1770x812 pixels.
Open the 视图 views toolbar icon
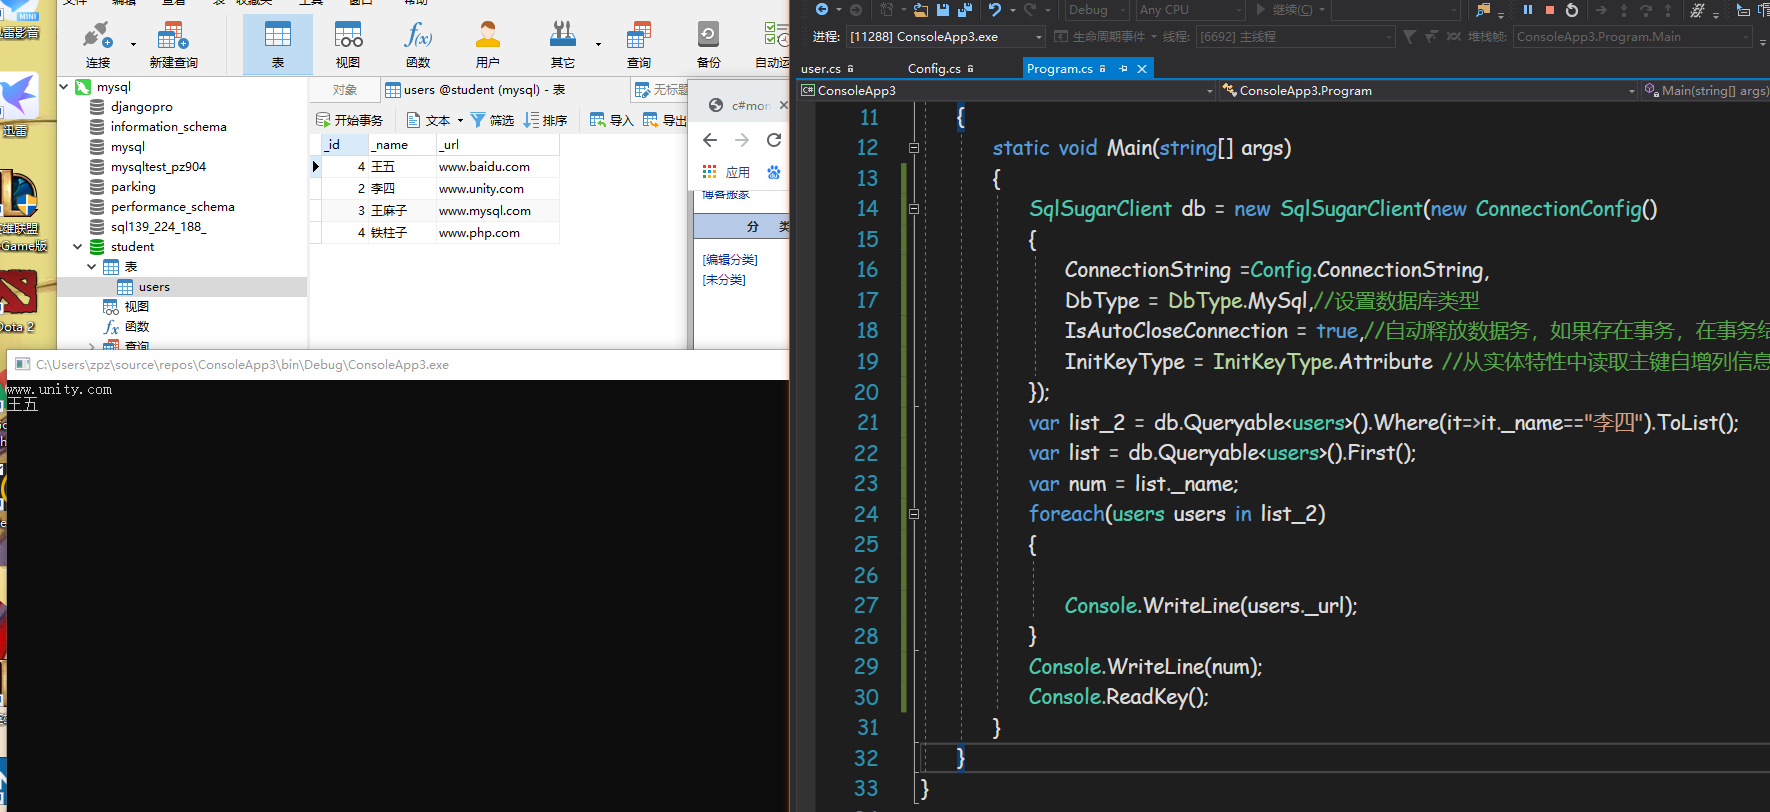(x=348, y=43)
